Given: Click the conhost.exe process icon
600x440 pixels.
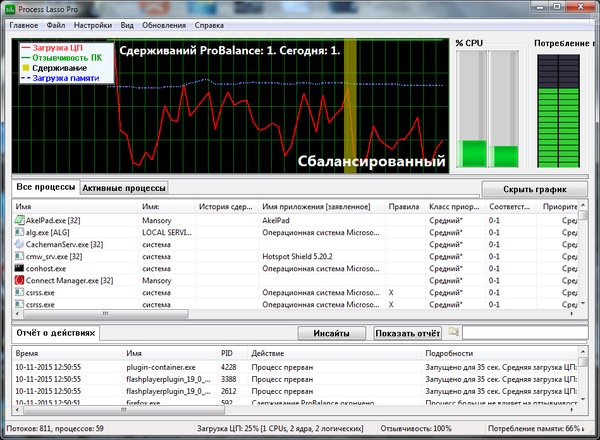Looking at the screenshot, I should tap(18, 268).
